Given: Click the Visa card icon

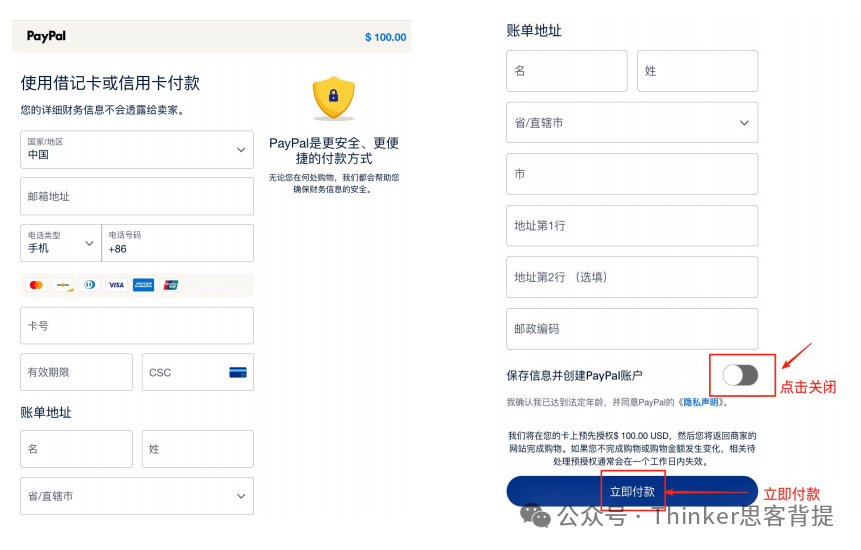Looking at the screenshot, I should (x=116, y=285).
